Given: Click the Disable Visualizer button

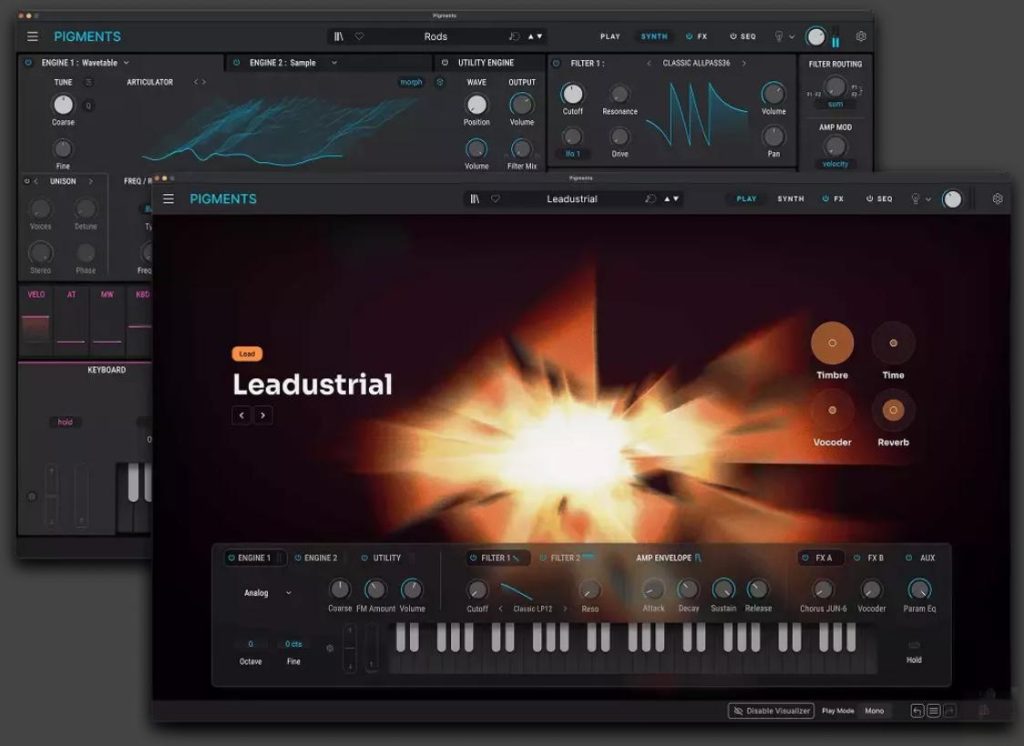Looking at the screenshot, I should click(770, 711).
